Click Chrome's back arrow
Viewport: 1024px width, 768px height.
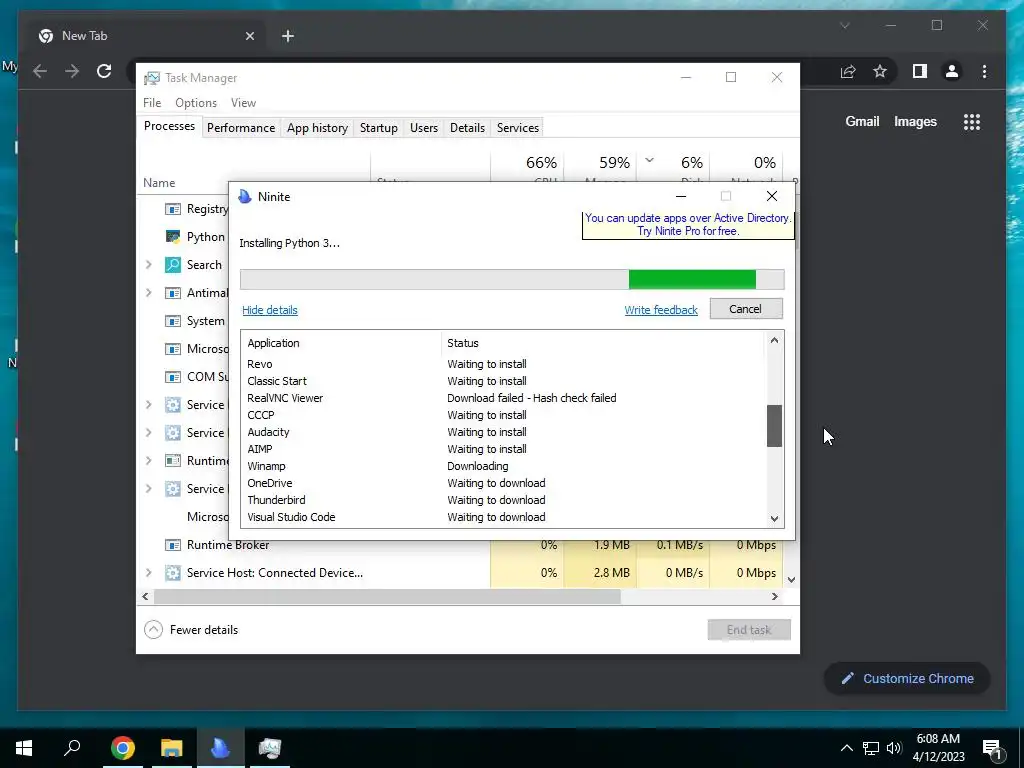(40, 71)
